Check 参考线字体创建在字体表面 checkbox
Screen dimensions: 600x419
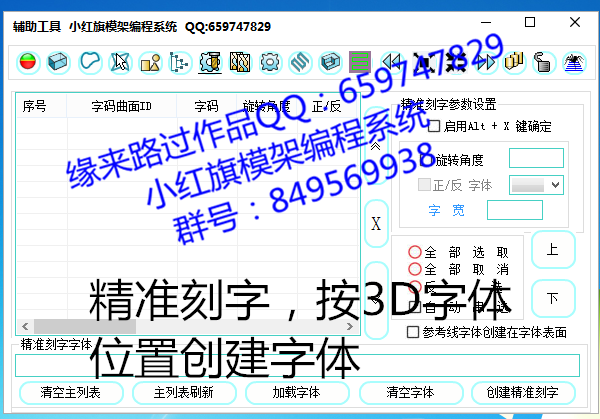click(x=413, y=332)
